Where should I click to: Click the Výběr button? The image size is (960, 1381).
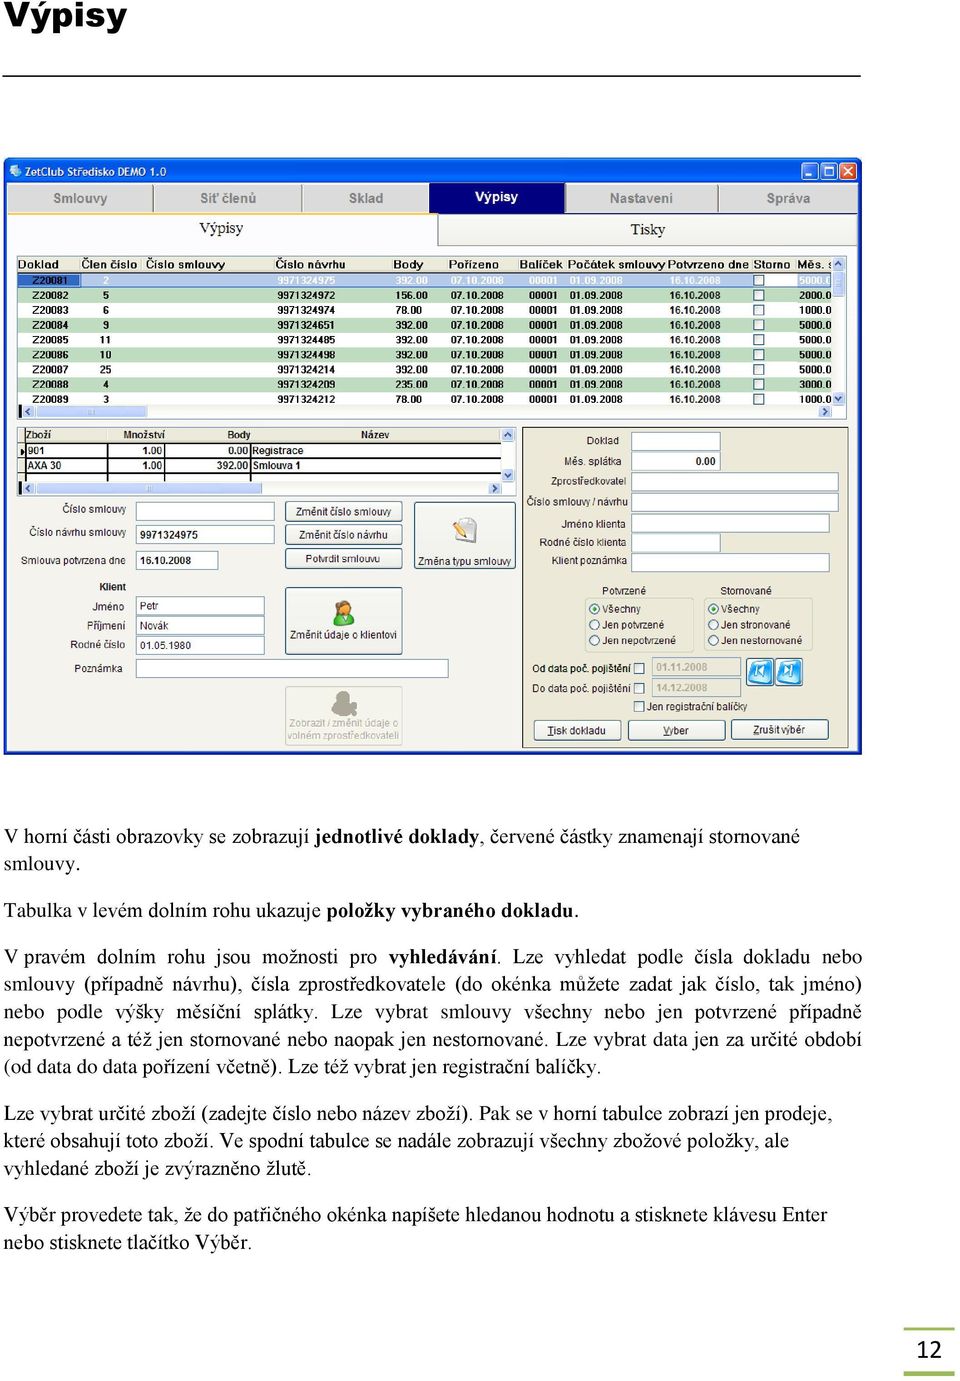click(x=676, y=730)
